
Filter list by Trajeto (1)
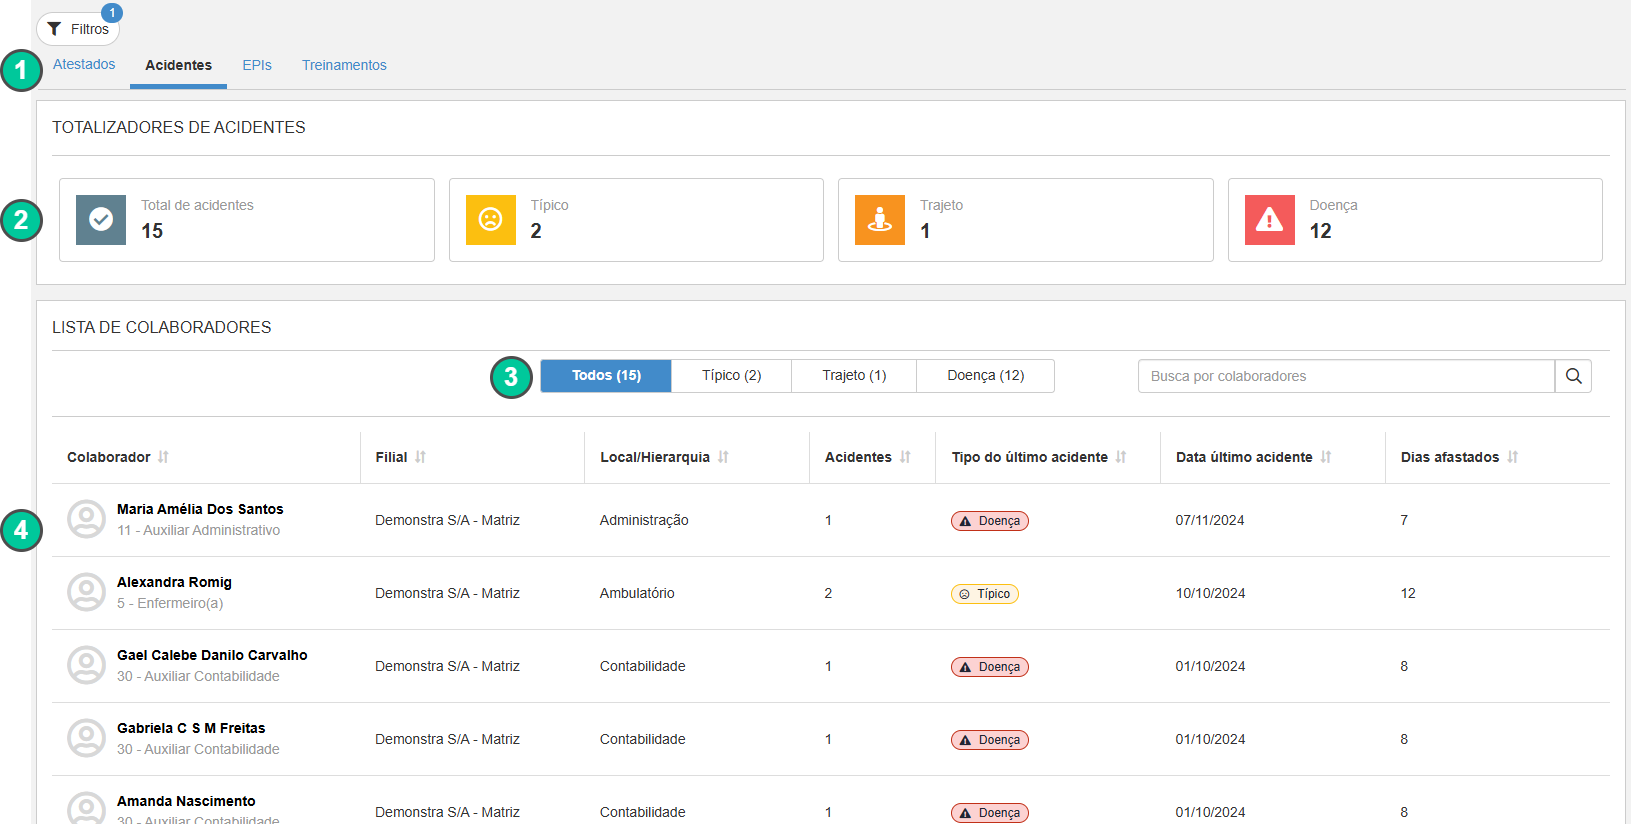pos(854,376)
